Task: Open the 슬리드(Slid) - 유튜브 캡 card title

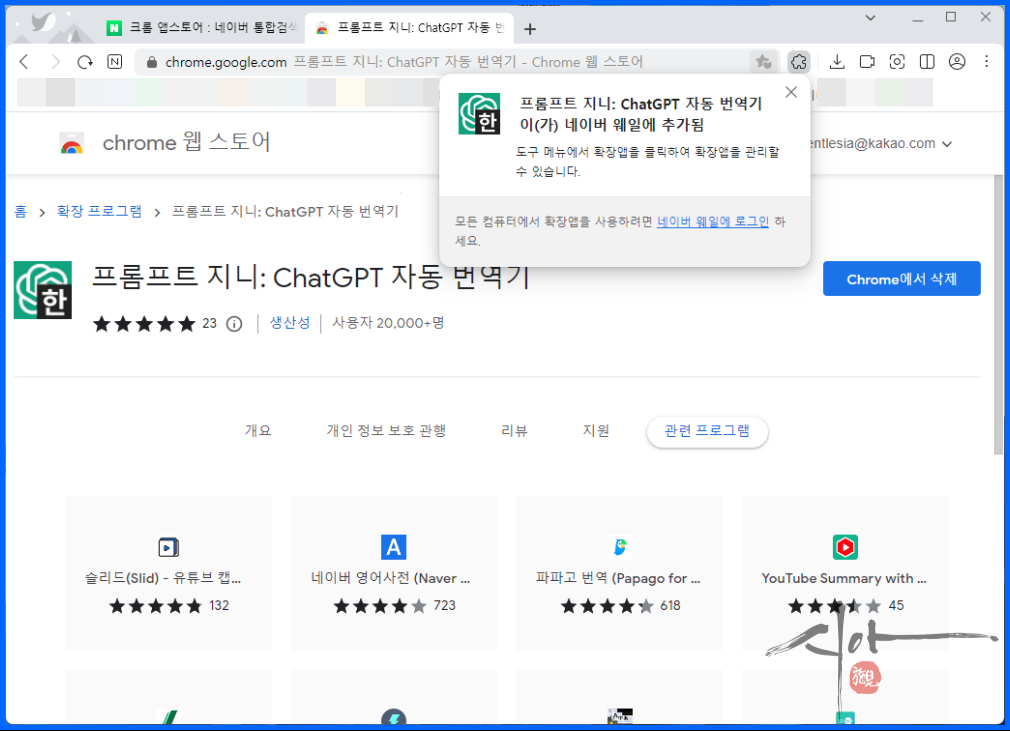Action: [x=163, y=578]
